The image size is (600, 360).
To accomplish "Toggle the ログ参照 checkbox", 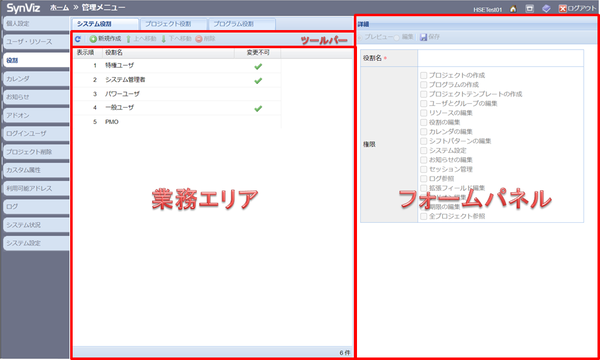I will pos(424,179).
